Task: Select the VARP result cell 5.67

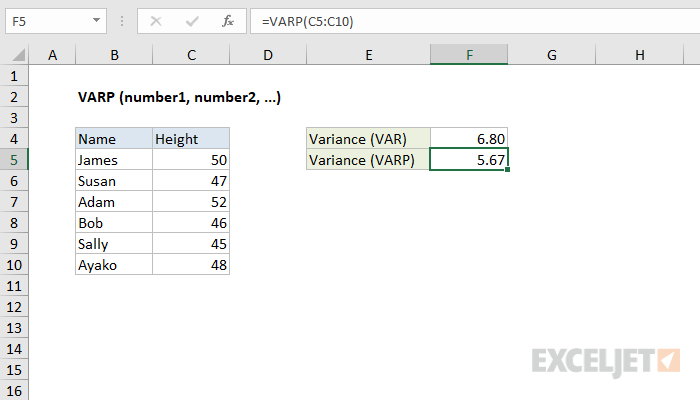Action: (469, 160)
